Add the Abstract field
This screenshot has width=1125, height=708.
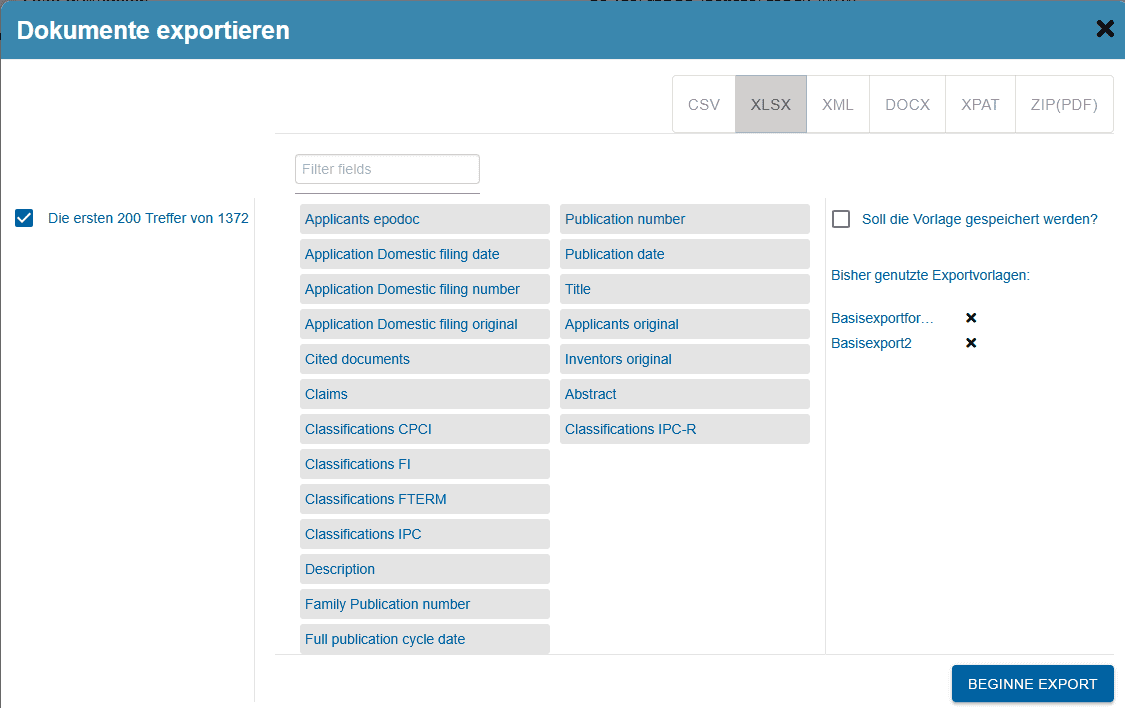(684, 394)
